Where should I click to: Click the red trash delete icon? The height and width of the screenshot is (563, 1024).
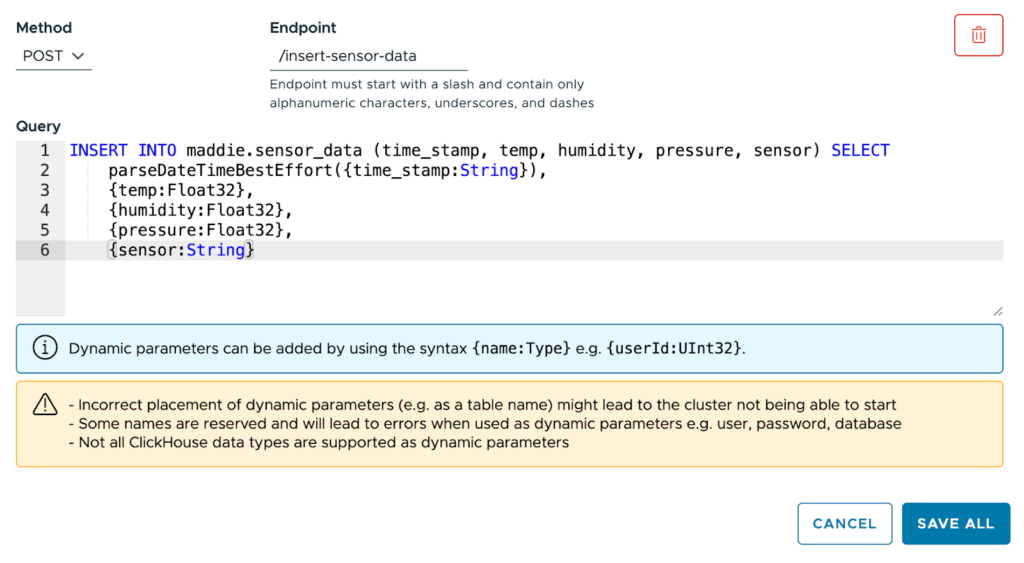click(x=978, y=35)
